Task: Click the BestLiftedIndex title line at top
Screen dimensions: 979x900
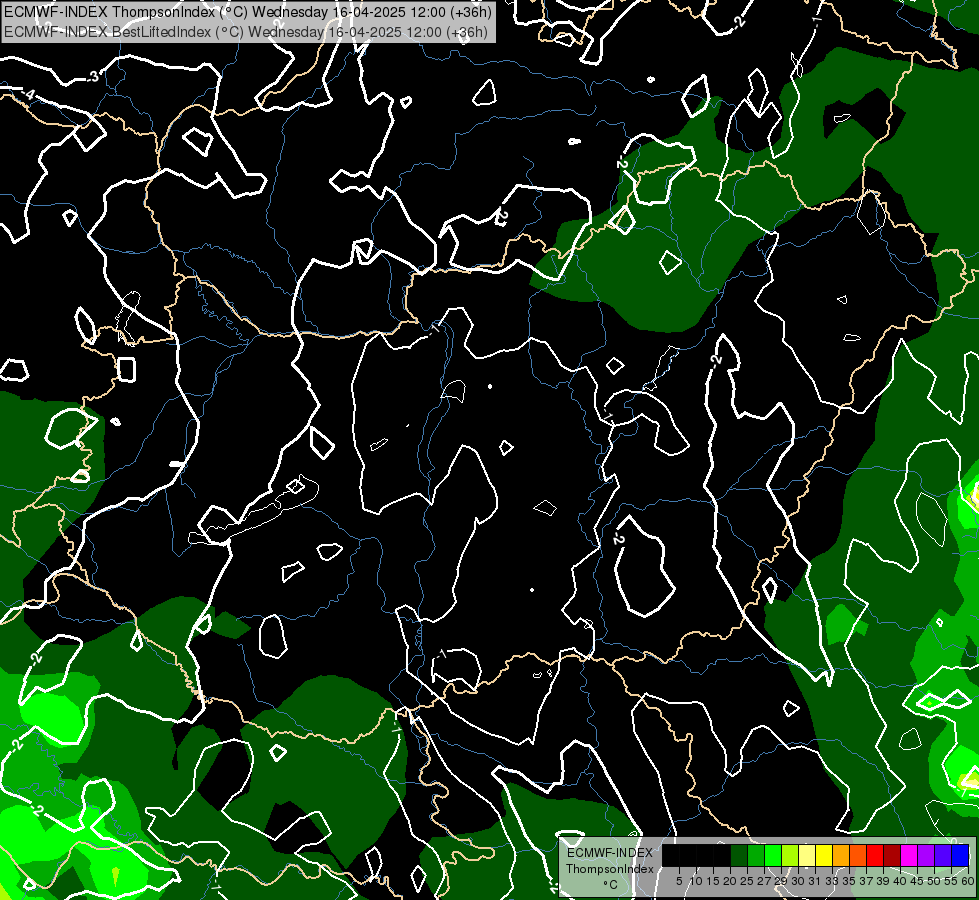Action: pyautogui.click(x=245, y=32)
